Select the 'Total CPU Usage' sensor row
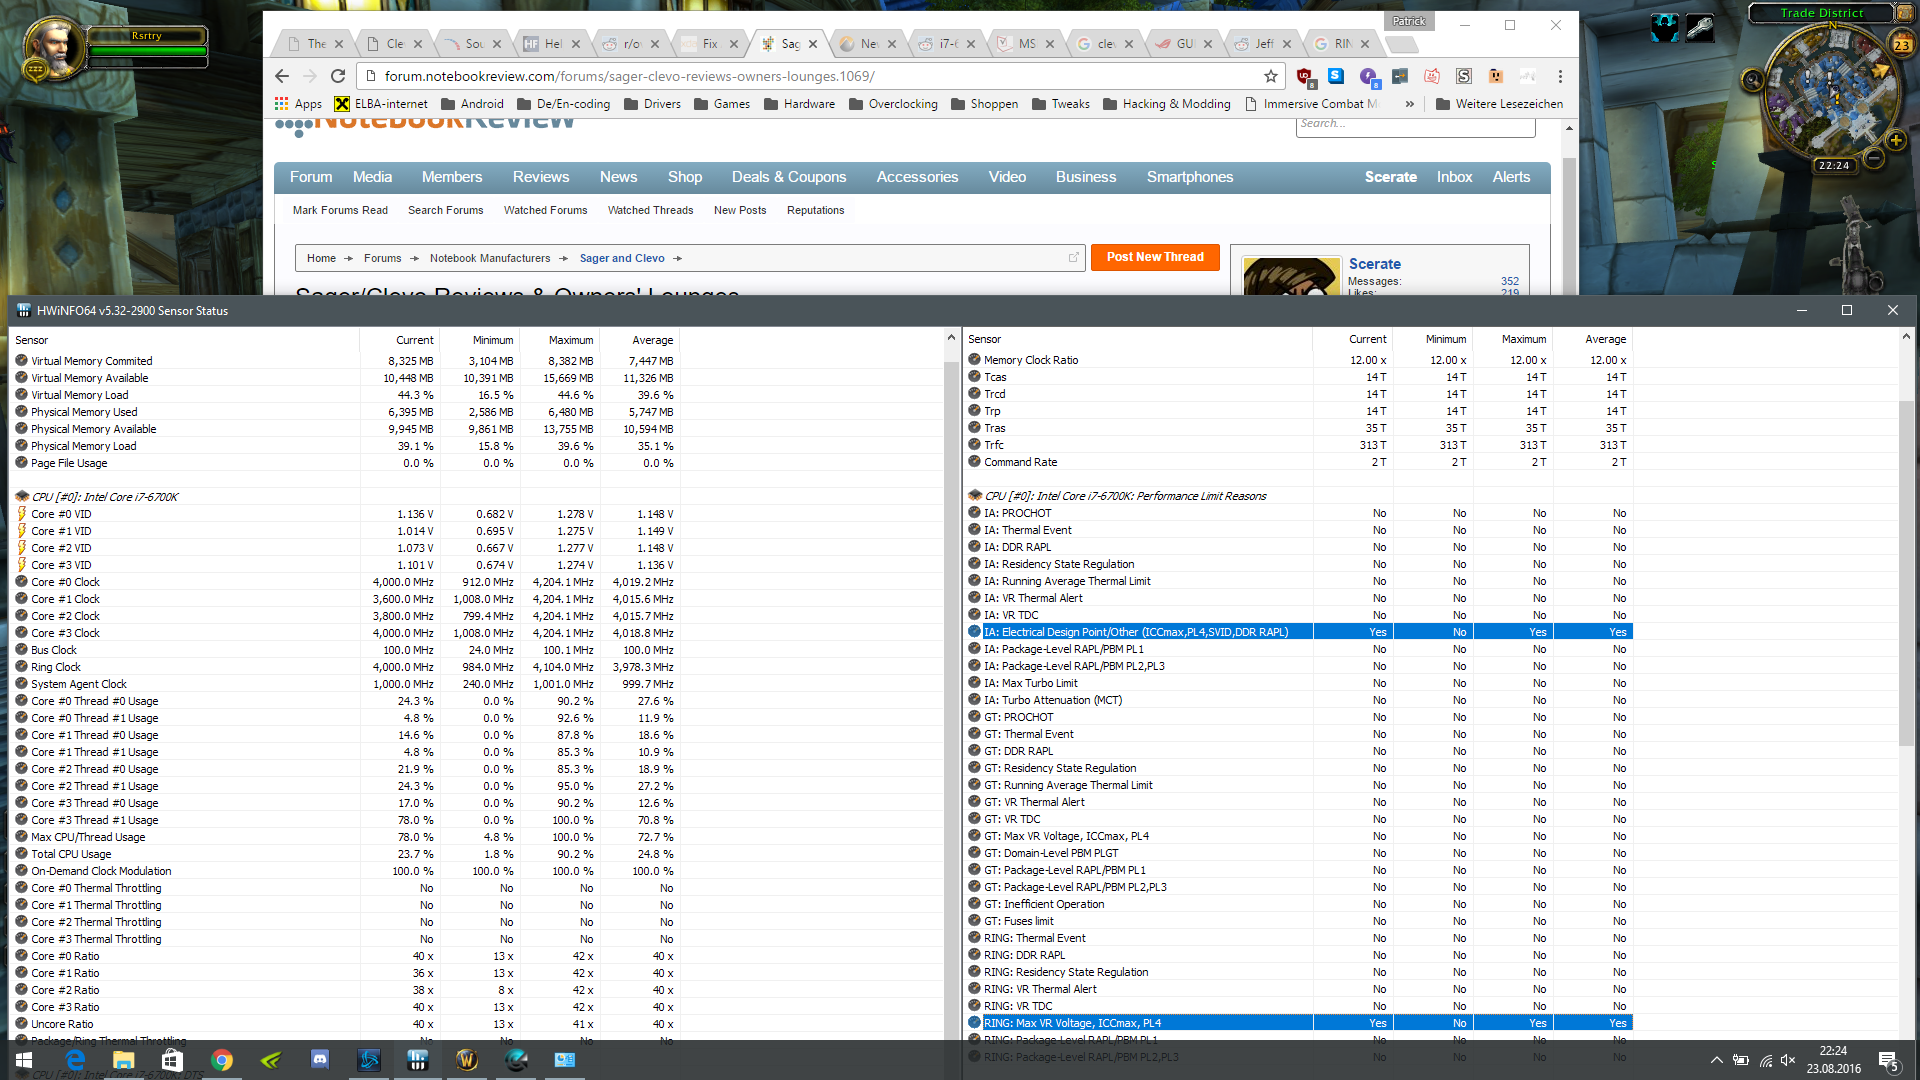Image resolution: width=1920 pixels, height=1080 pixels. coord(347,854)
